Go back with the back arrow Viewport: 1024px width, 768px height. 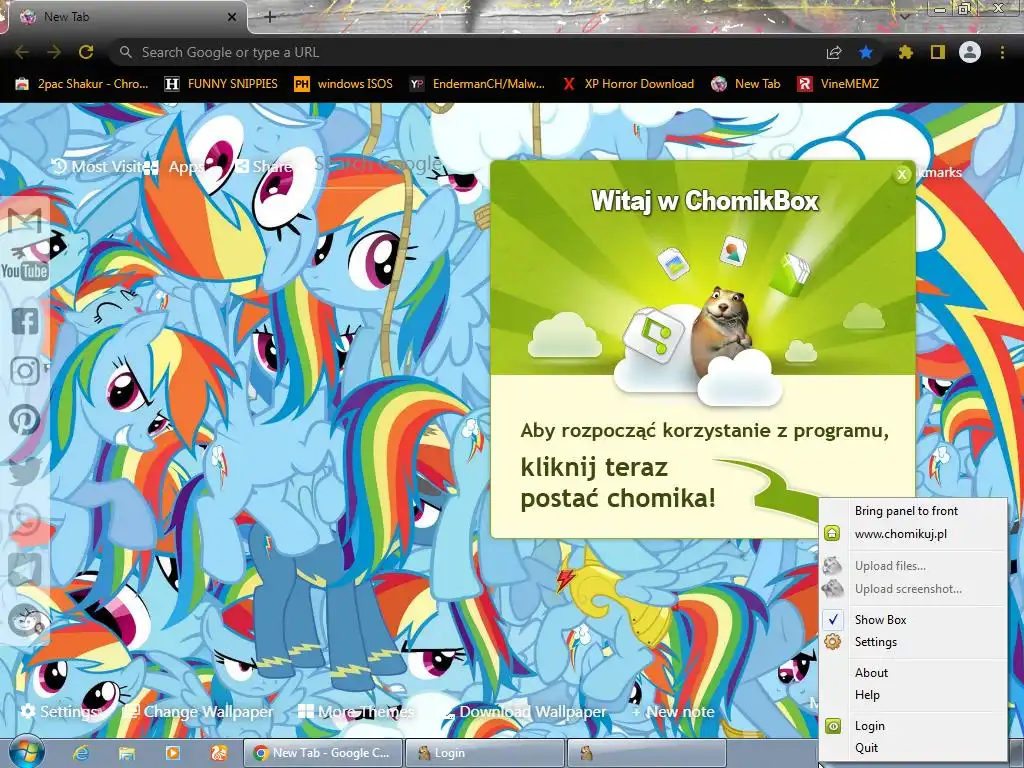pyautogui.click(x=22, y=52)
